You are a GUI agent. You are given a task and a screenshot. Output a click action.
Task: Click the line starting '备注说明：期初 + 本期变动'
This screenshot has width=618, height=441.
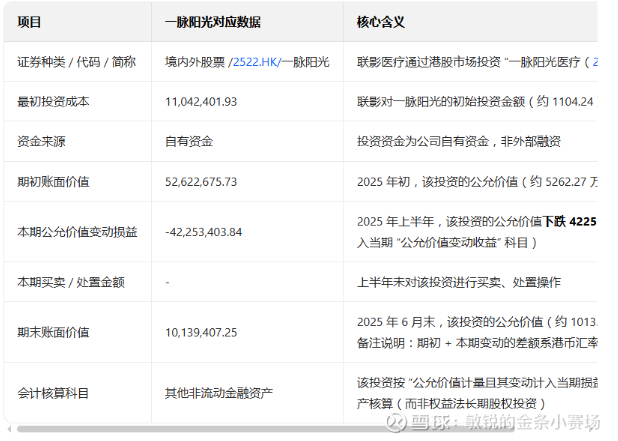coord(477,343)
